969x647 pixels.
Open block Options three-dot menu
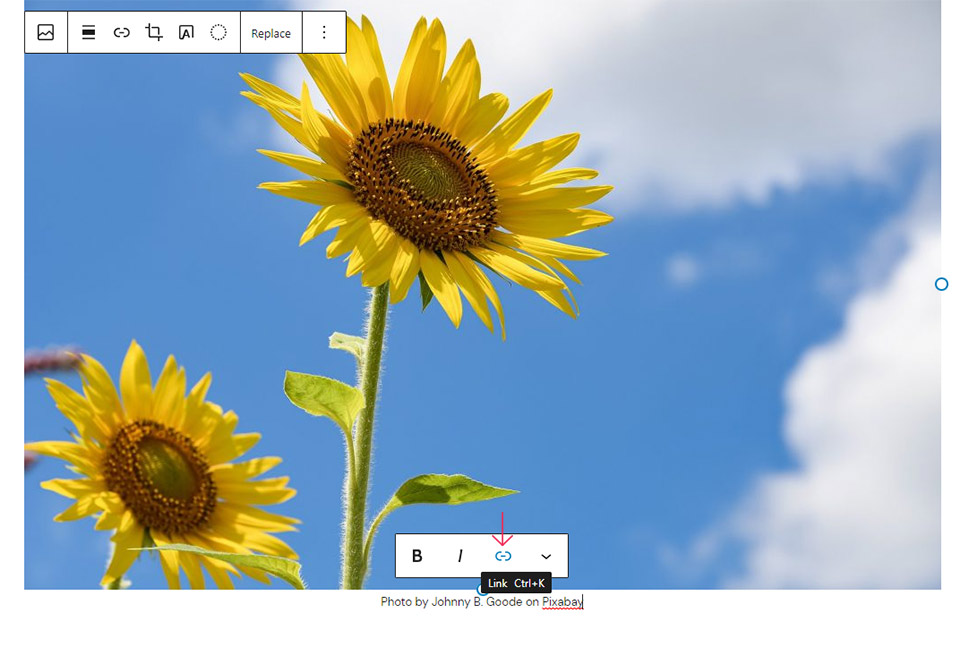point(324,32)
